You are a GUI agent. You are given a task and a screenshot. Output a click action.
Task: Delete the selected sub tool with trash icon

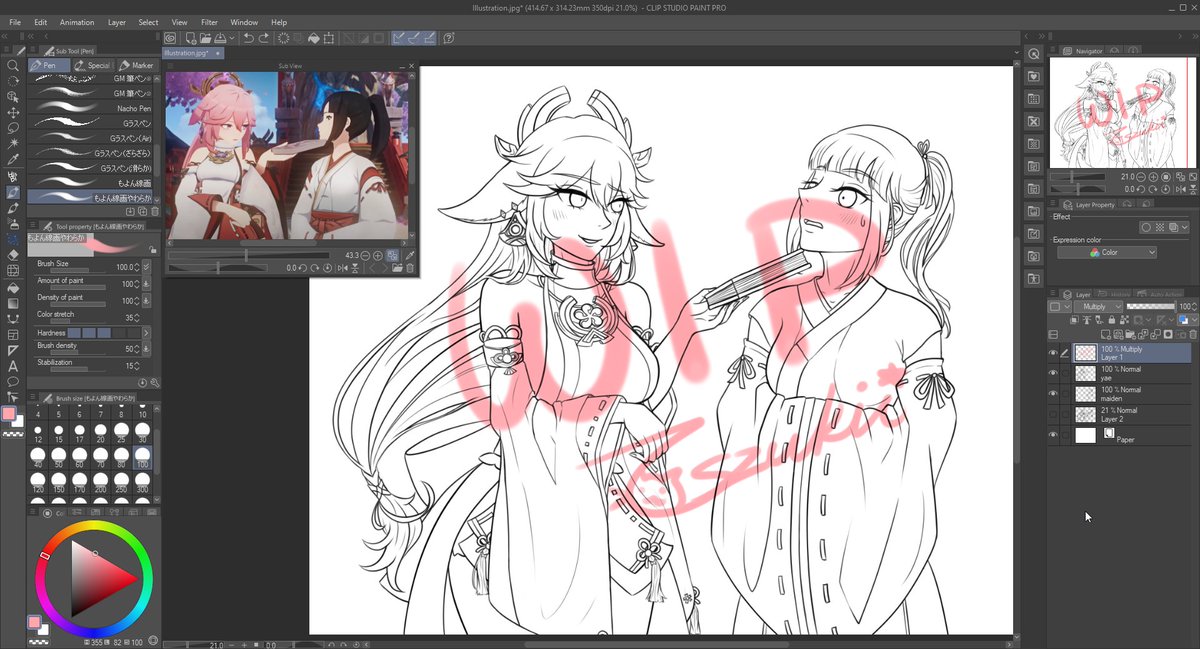[155, 212]
